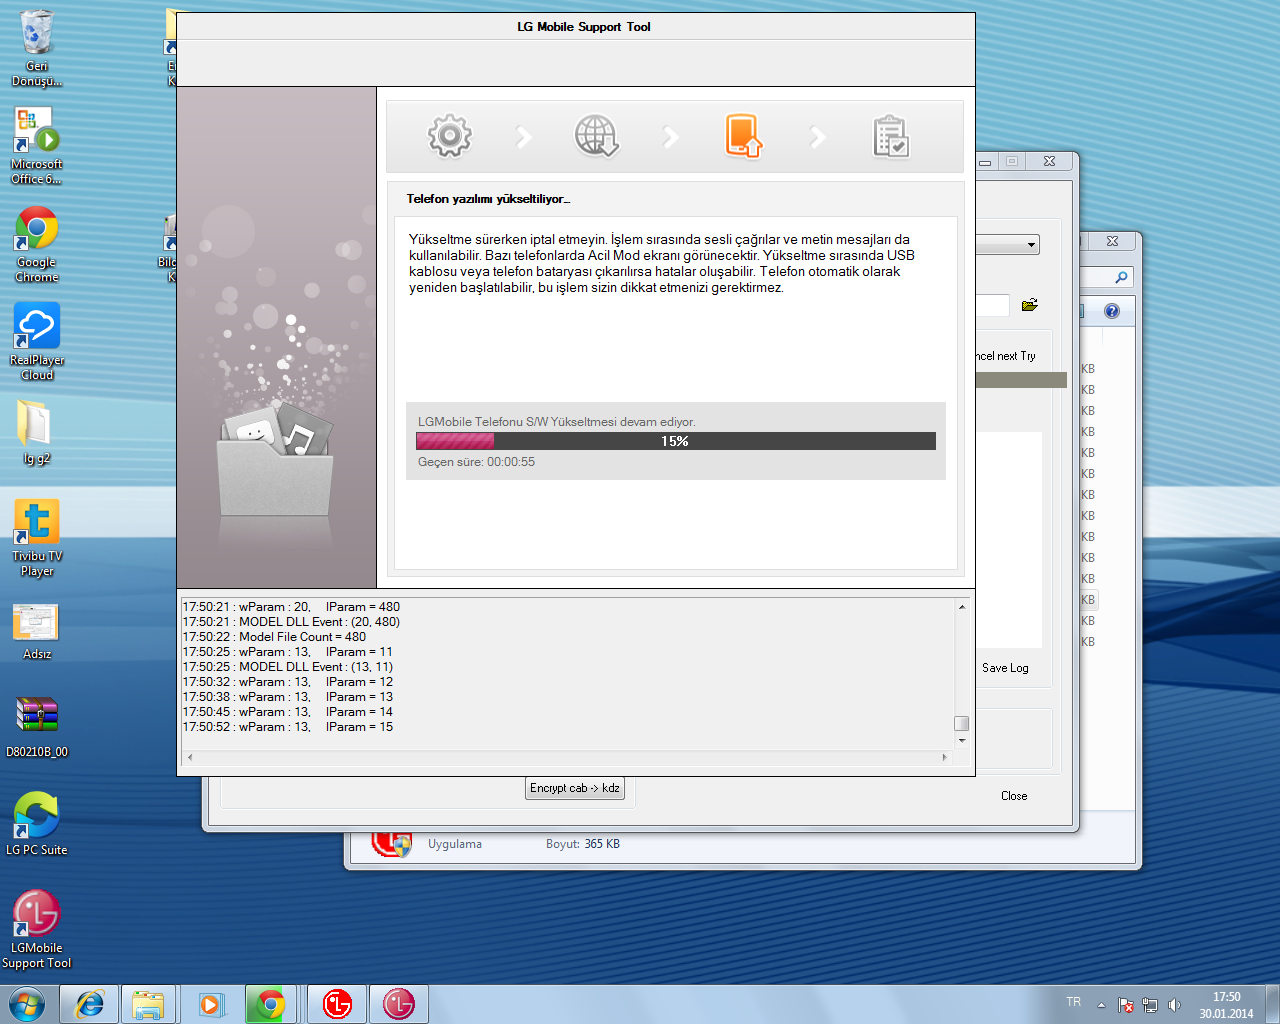Click the log vertical scrollbar thumb
Viewport: 1280px width, 1024px height.
[x=961, y=724]
